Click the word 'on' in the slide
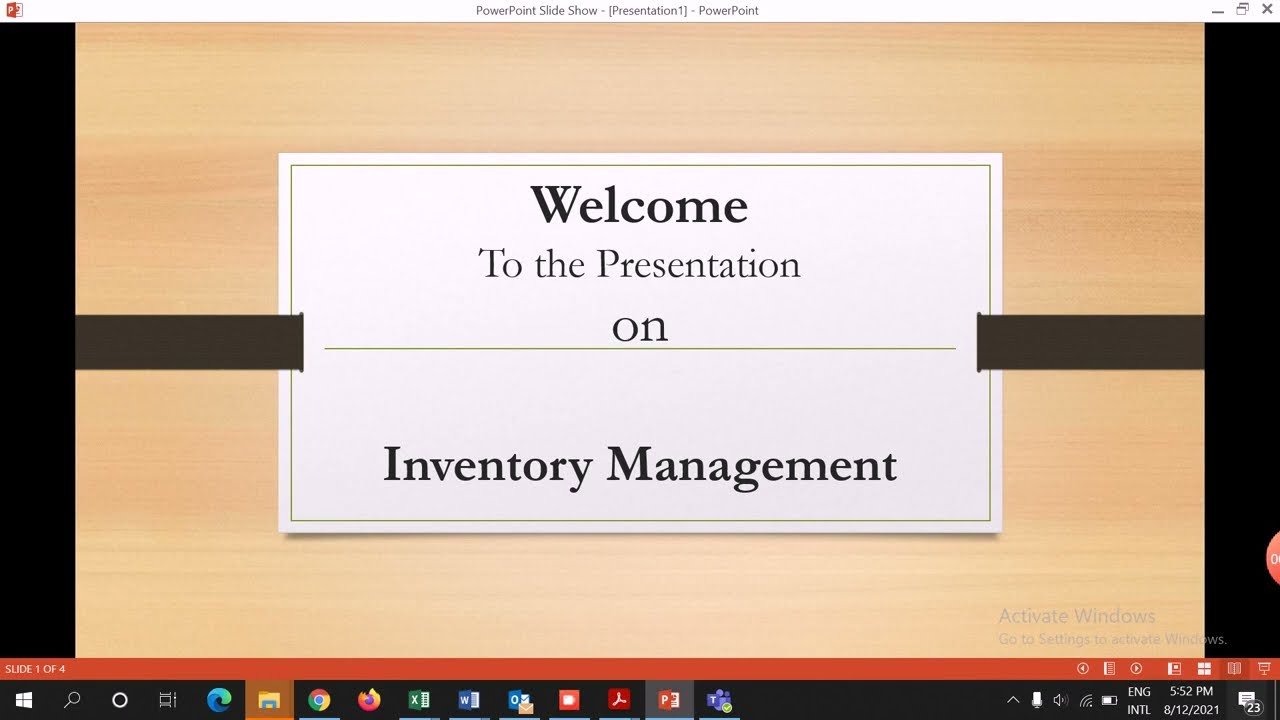Viewport: 1280px width, 720px height. click(640, 327)
